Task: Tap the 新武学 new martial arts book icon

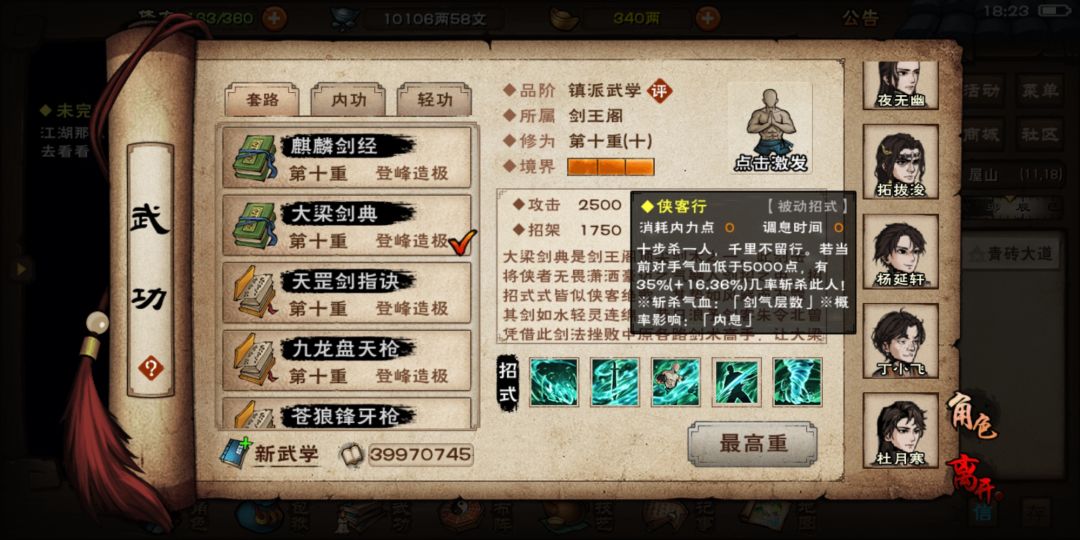Action: [236, 453]
